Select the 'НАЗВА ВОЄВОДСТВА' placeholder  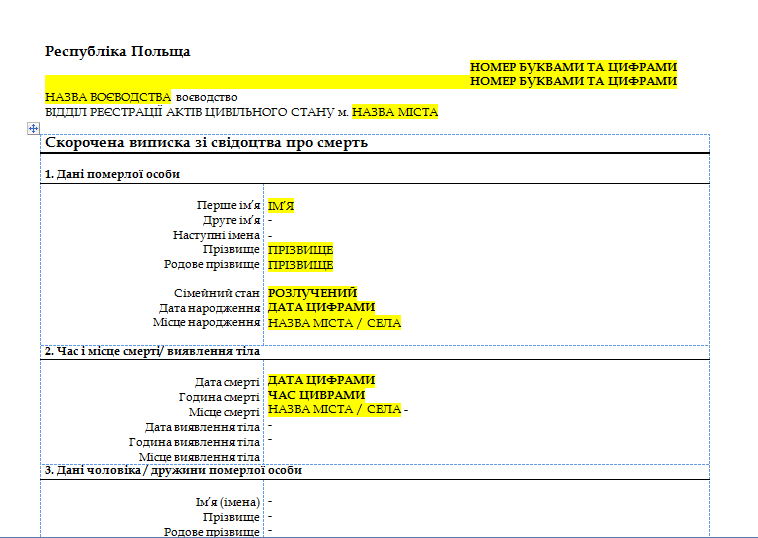[108, 97]
